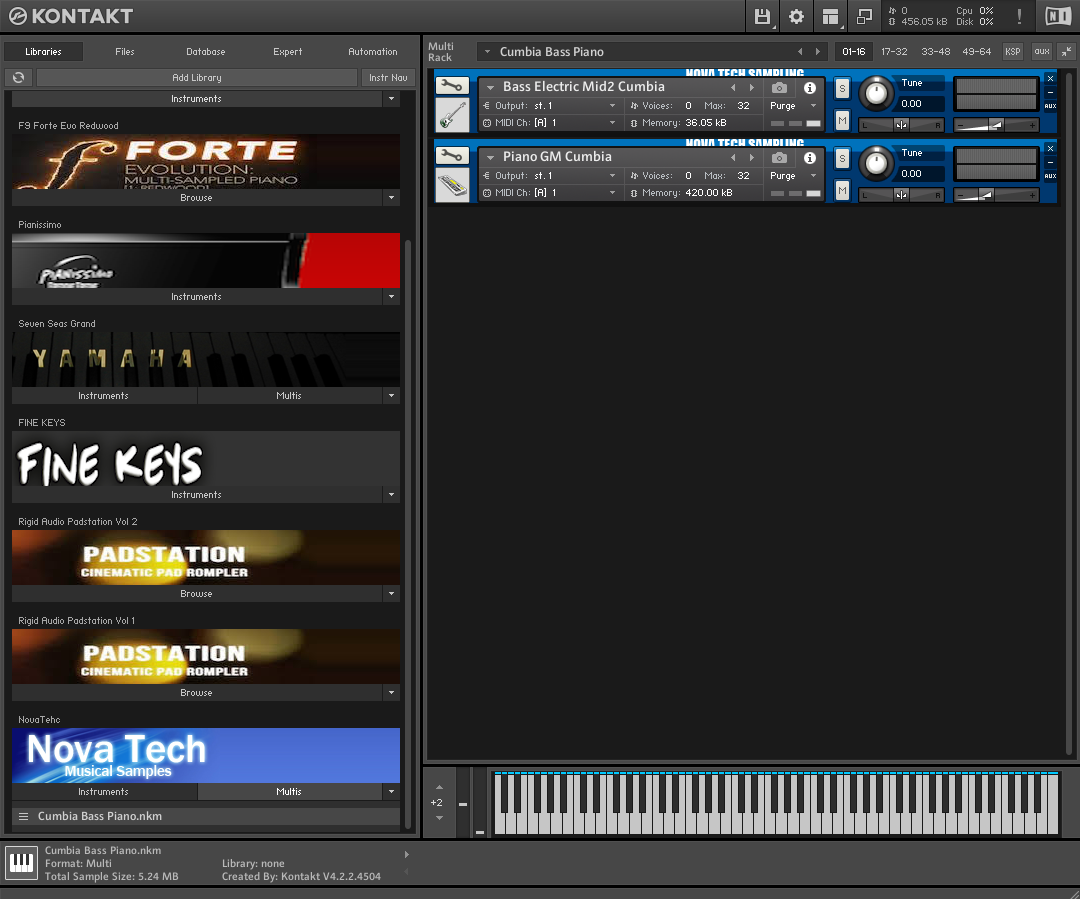Viewport: 1080px width, 899px height.
Task: Show info for Bass Electric Mid2 Cumbia
Action: pyautogui.click(x=810, y=87)
